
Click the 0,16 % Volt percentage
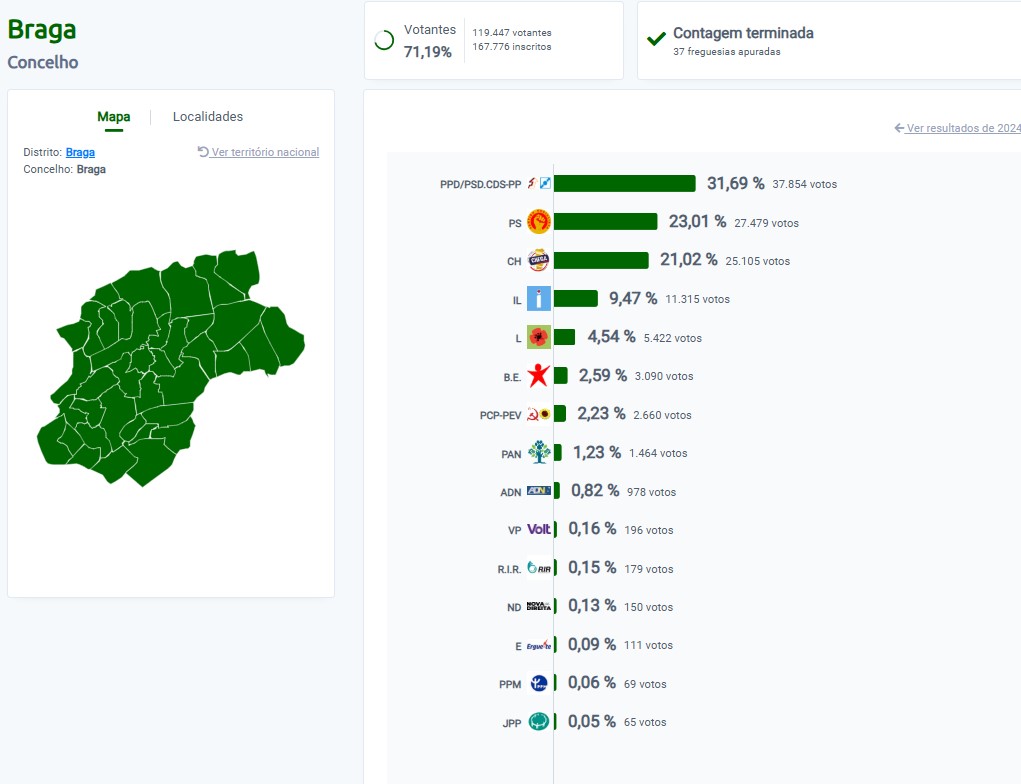coord(592,529)
